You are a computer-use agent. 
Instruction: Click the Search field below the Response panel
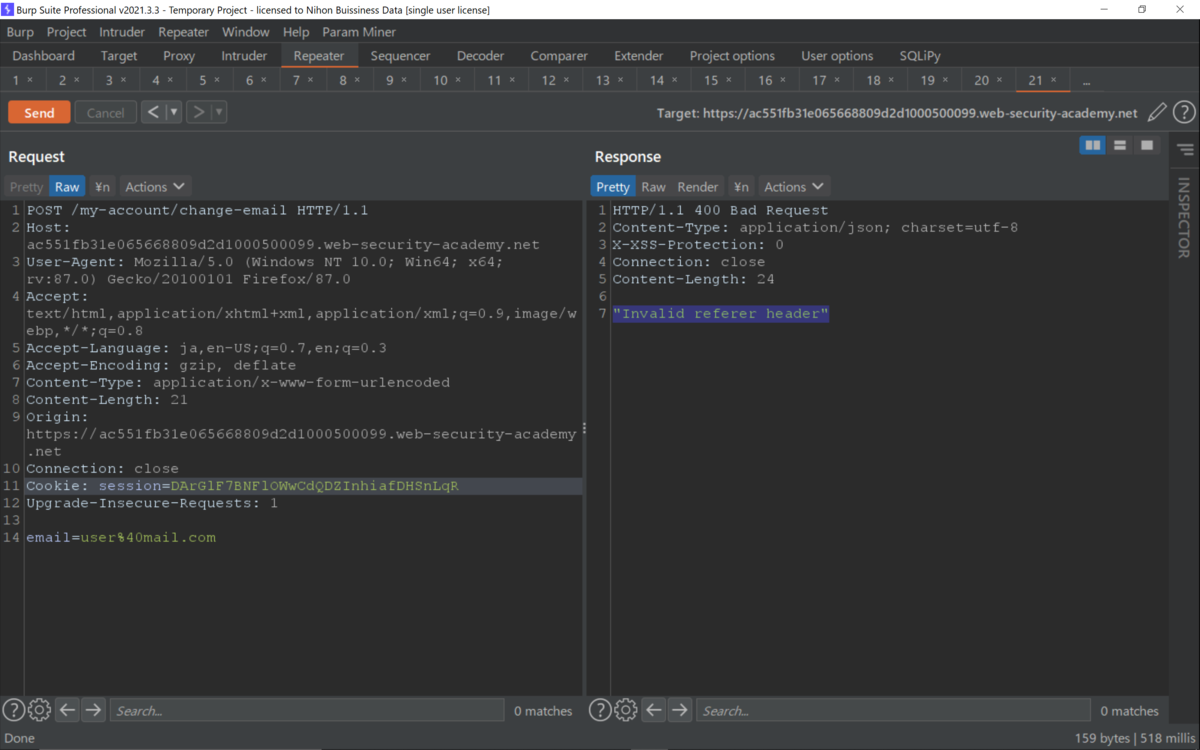click(x=890, y=710)
